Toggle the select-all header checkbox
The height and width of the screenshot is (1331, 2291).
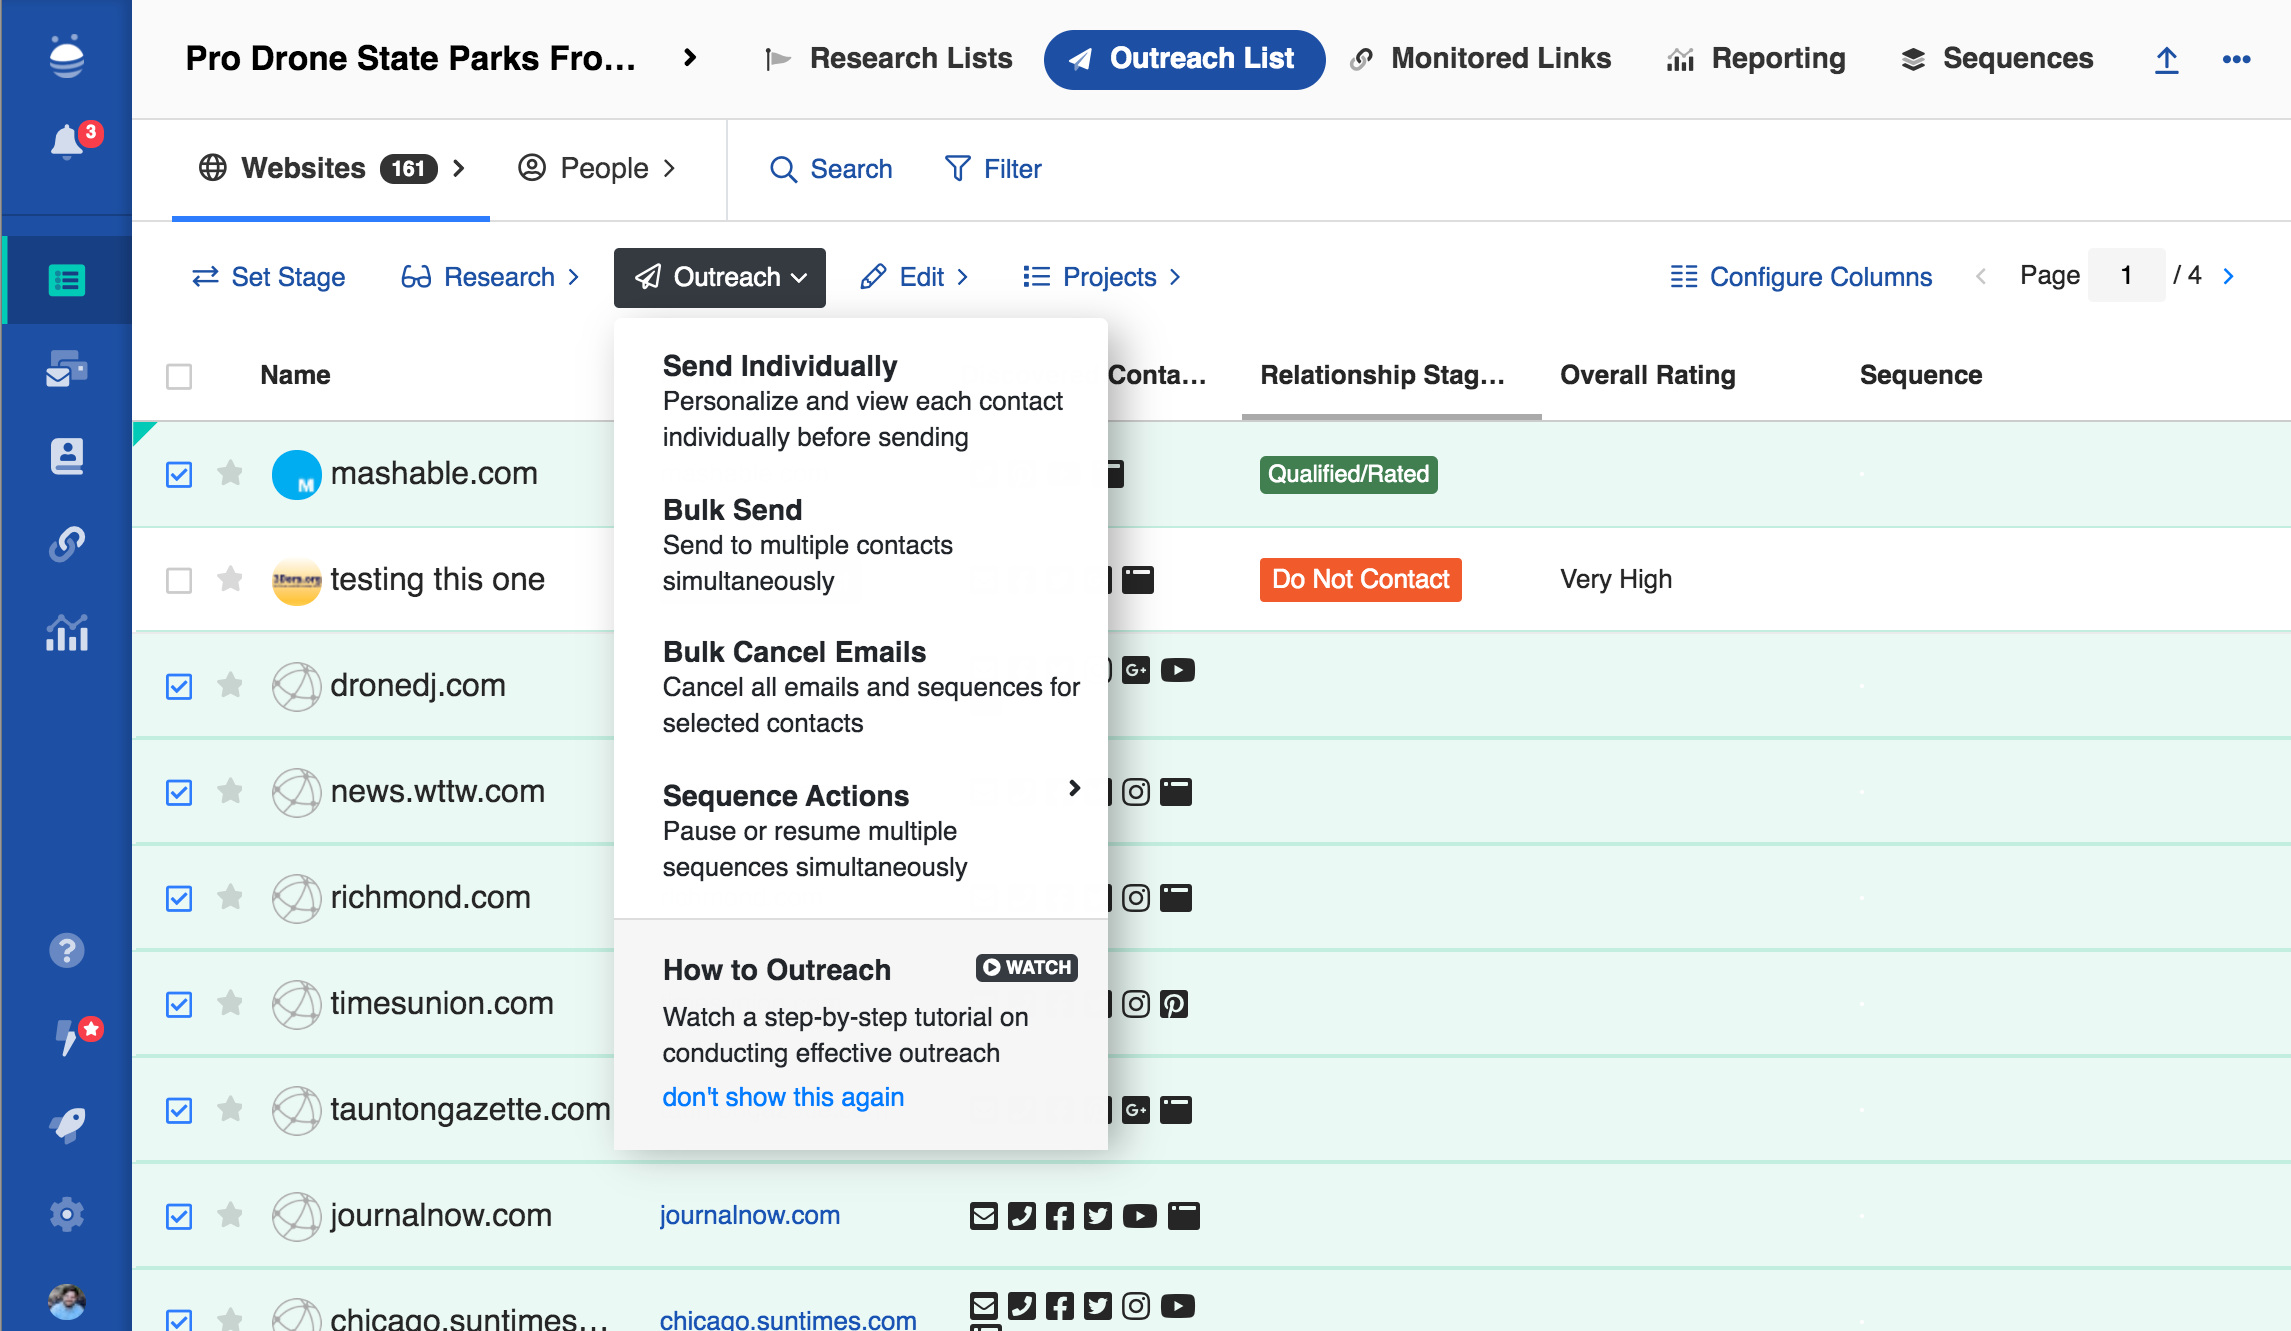(179, 376)
